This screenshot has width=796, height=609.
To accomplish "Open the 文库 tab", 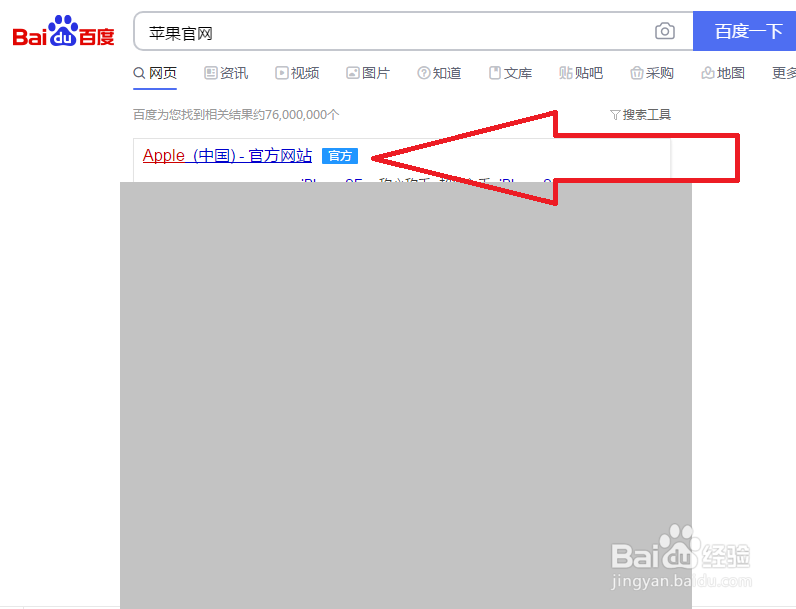I will point(510,73).
